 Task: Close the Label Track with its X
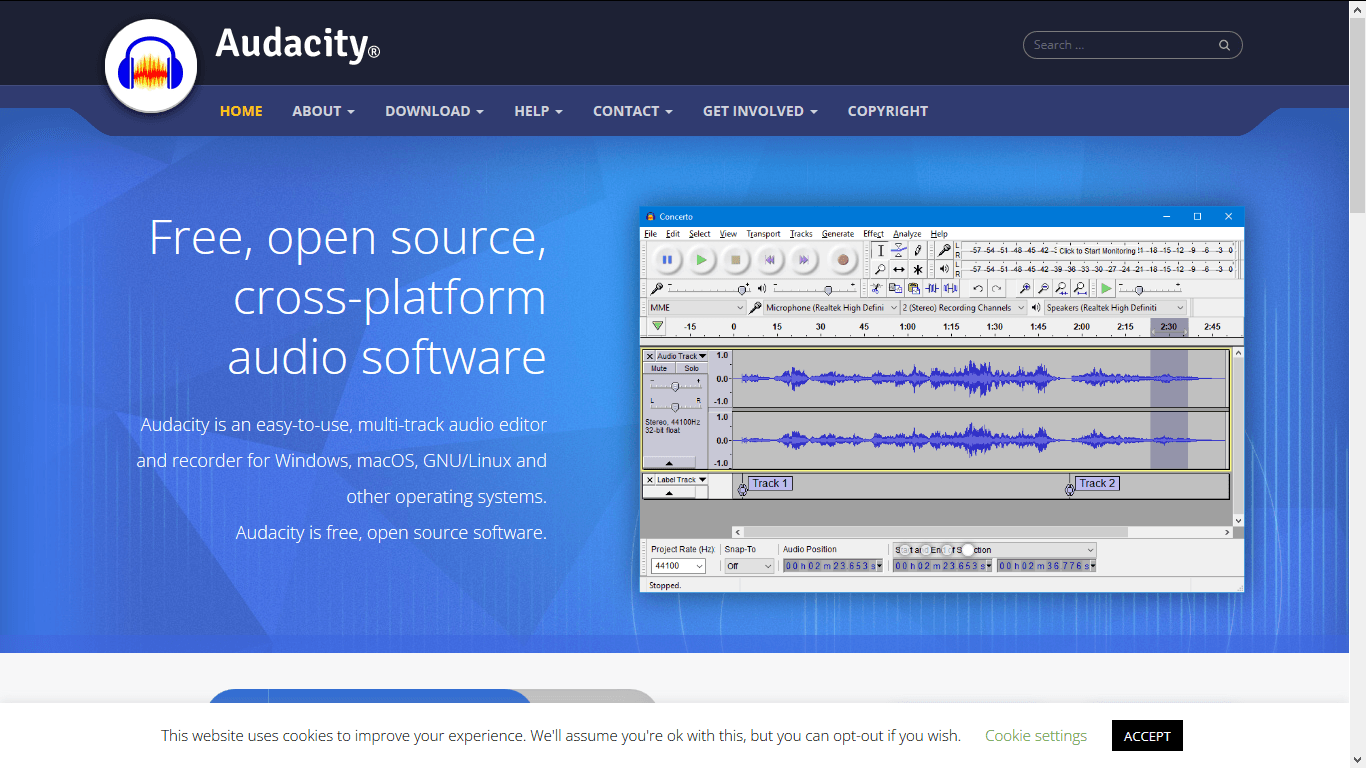pyautogui.click(x=649, y=480)
